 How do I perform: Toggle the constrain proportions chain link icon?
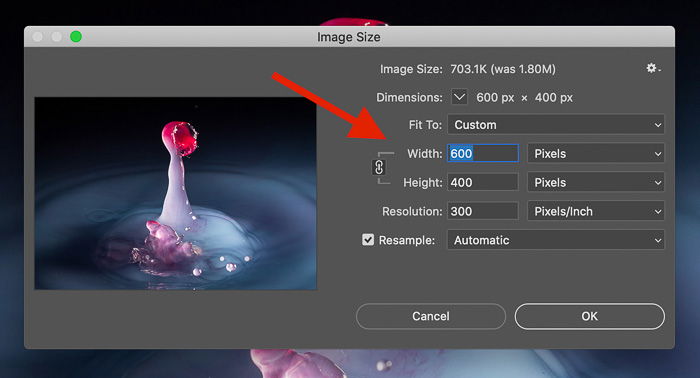[x=379, y=168]
